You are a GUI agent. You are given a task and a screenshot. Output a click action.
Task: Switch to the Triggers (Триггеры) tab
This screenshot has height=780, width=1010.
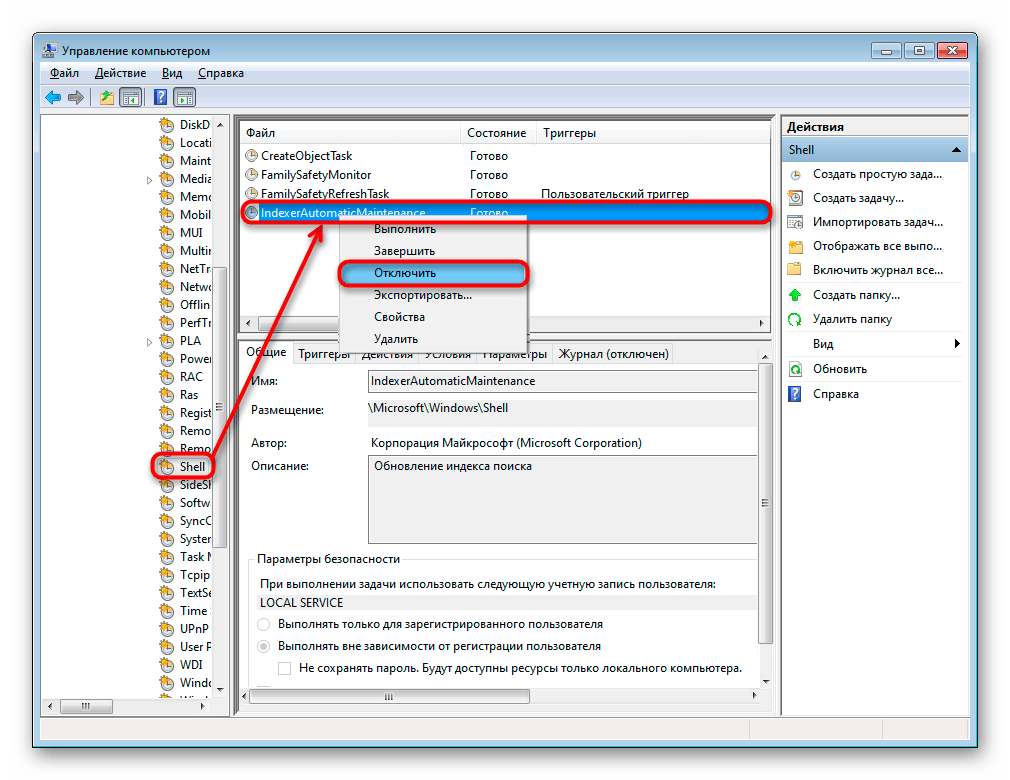323,354
